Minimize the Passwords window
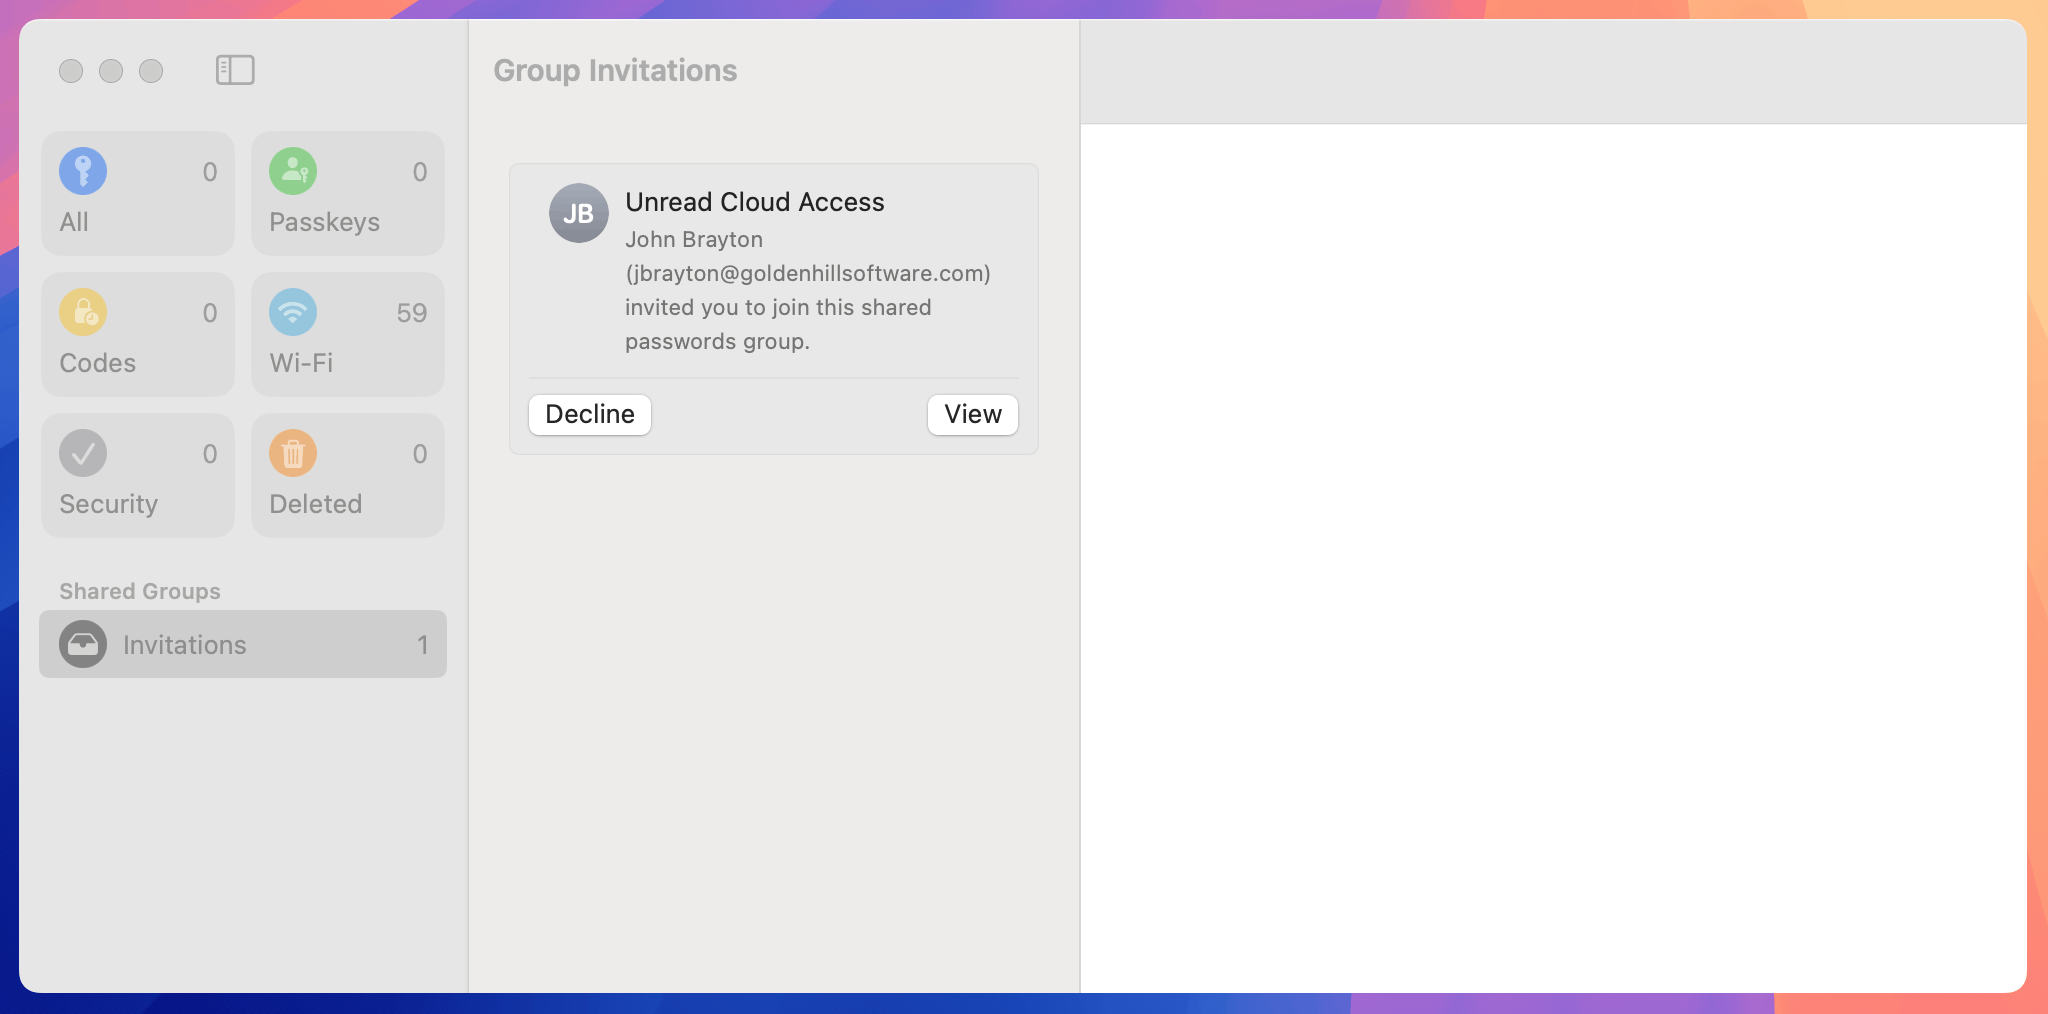This screenshot has height=1014, width=2048. pos(111,71)
